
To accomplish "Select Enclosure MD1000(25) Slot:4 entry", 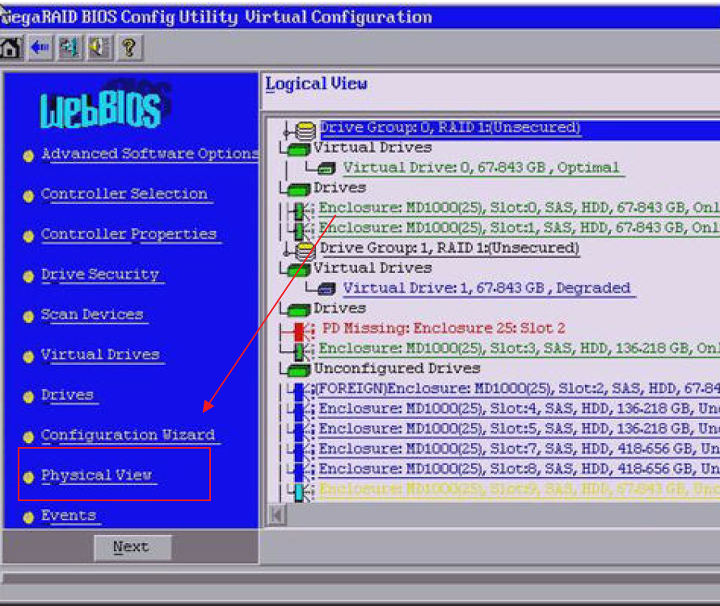I will [519, 409].
